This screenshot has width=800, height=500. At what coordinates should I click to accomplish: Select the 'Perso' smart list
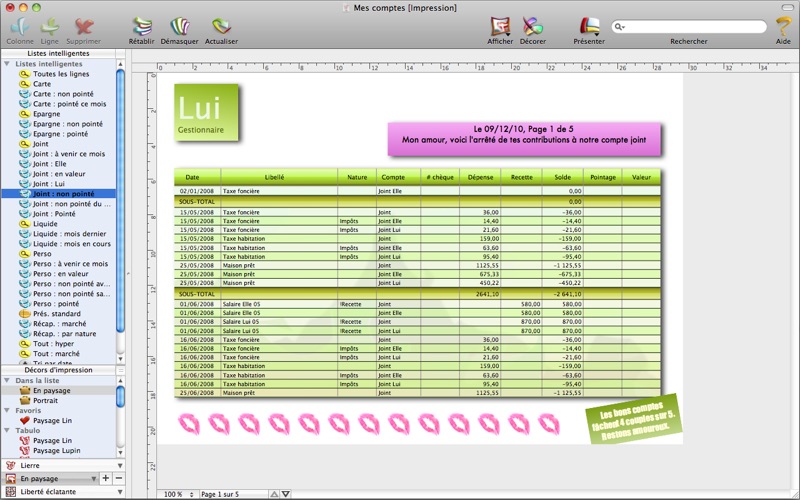(x=42, y=254)
